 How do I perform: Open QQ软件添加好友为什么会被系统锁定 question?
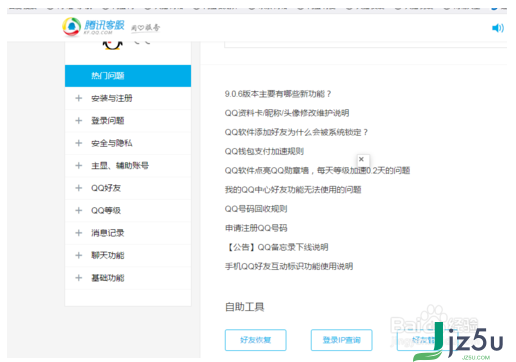(296, 132)
